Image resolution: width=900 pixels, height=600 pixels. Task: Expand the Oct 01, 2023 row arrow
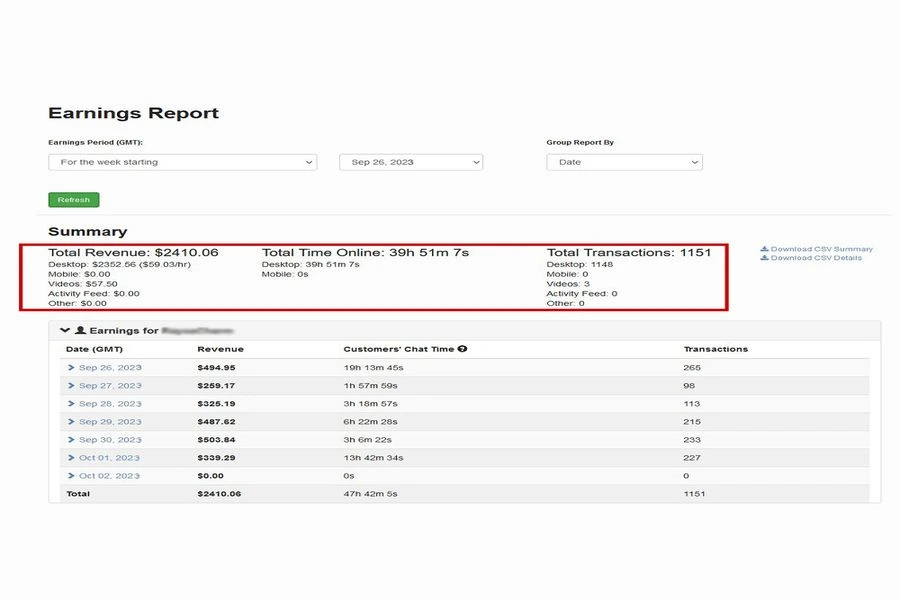(71, 458)
